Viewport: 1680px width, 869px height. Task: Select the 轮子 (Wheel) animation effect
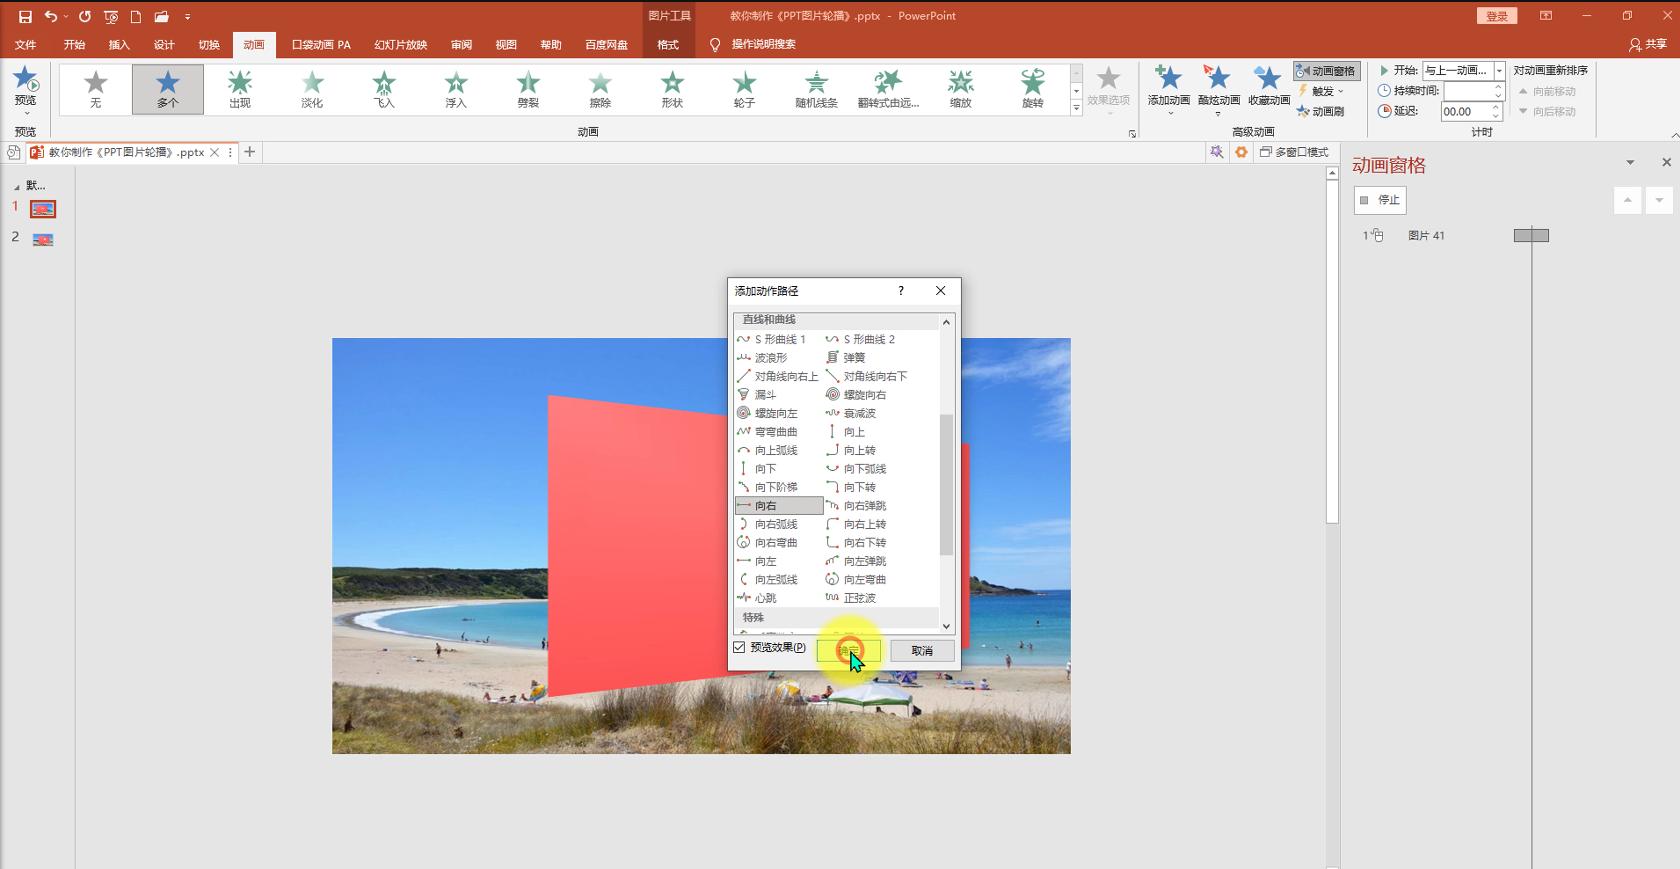point(744,88)
